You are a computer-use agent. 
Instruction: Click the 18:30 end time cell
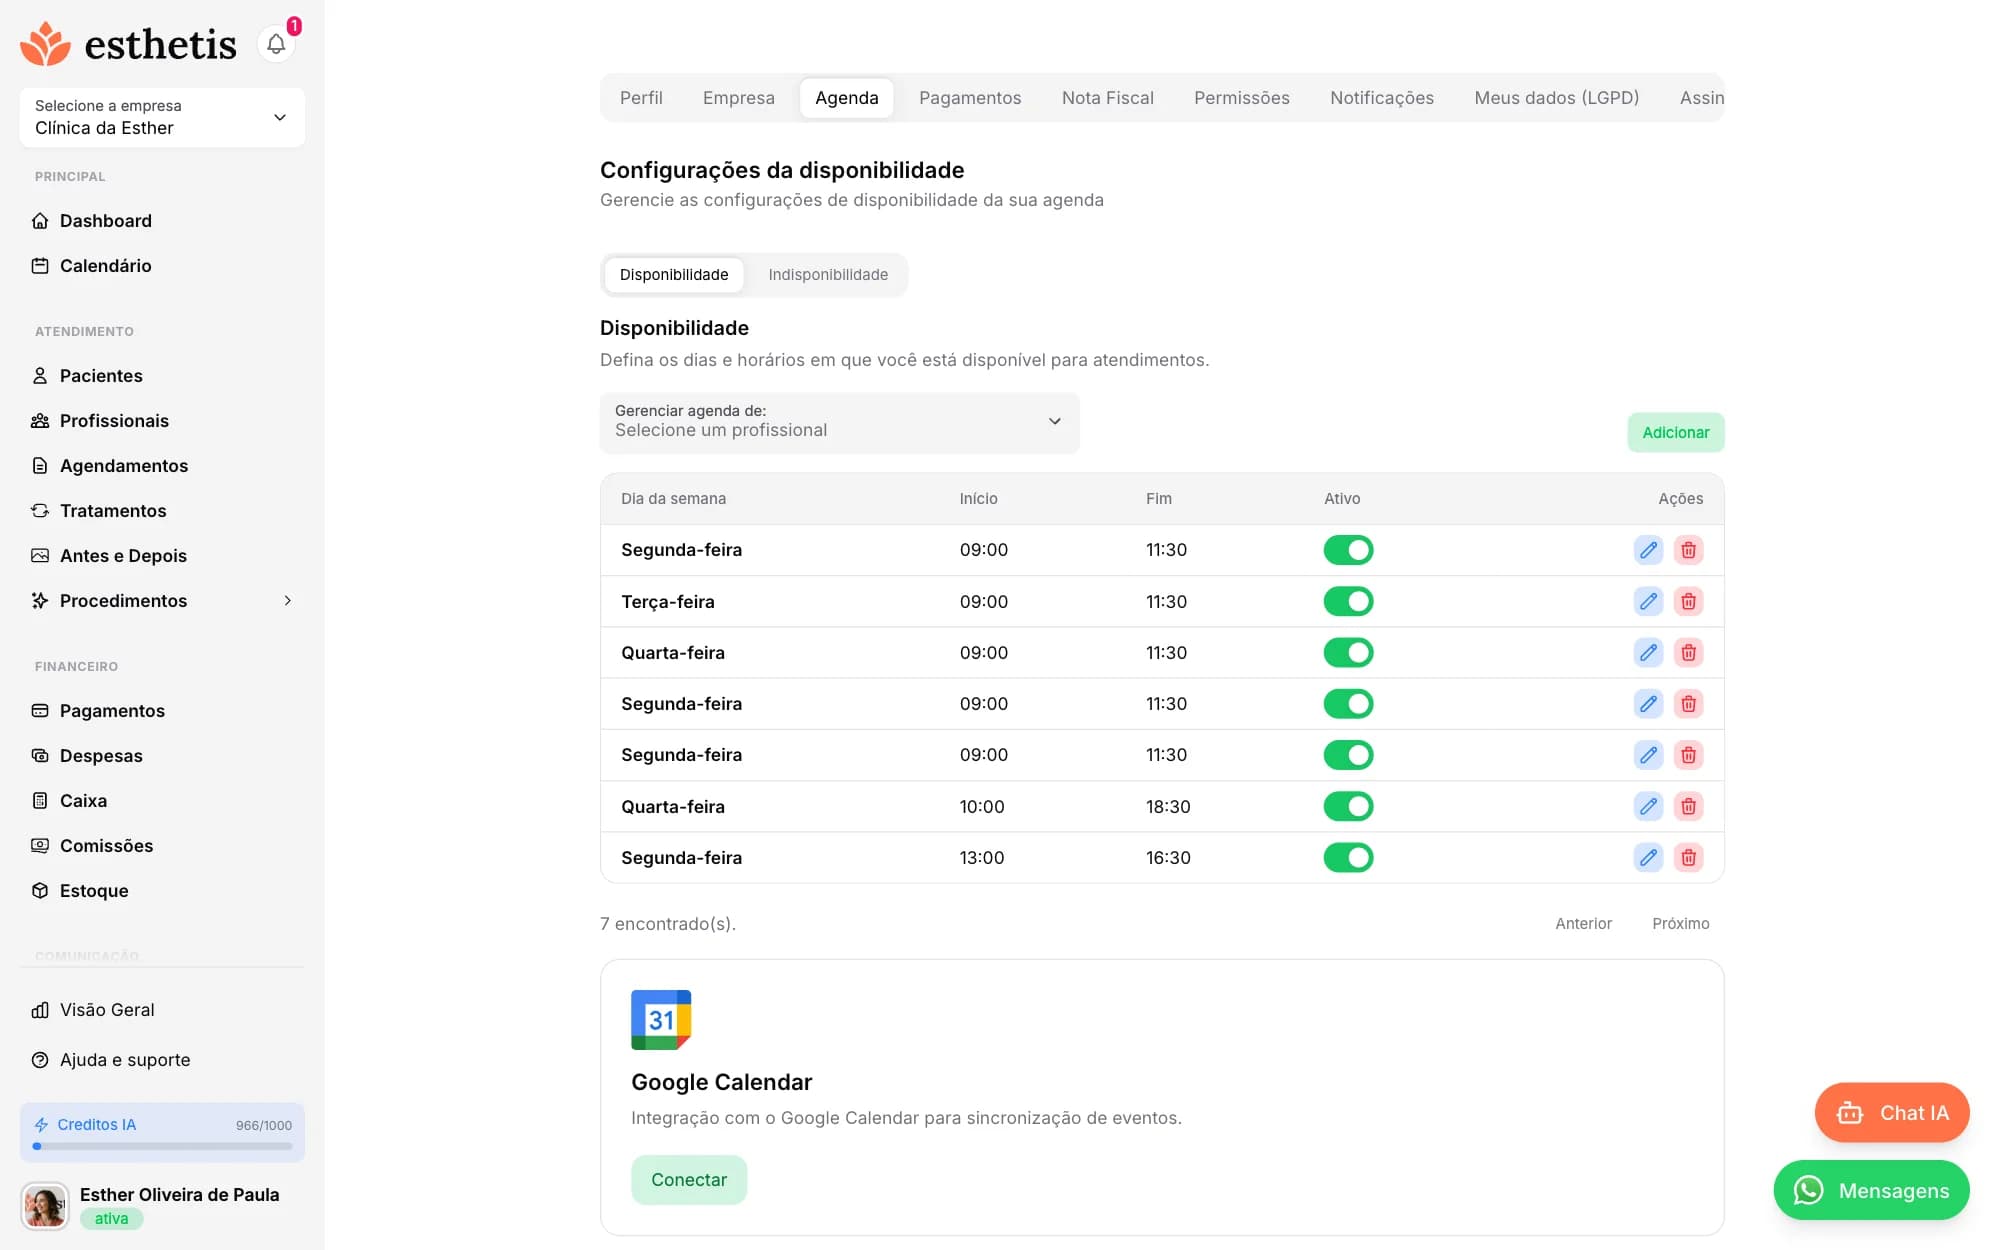[x=1168, y=806]
